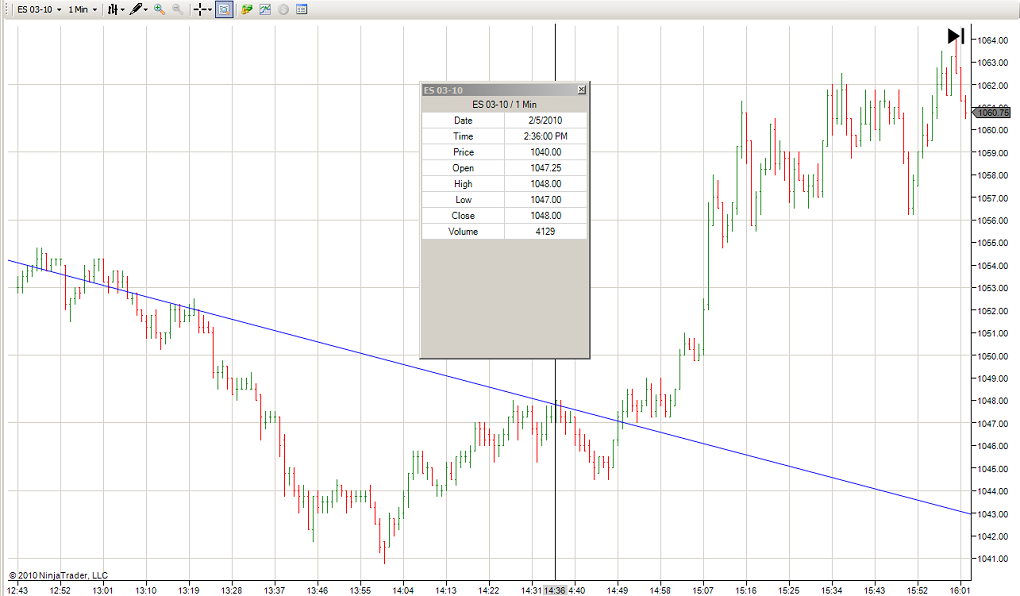Viewport: 1020px width, 596px height.
Task: Click the 1043.00 price axis label
Action: pos(993,514)
